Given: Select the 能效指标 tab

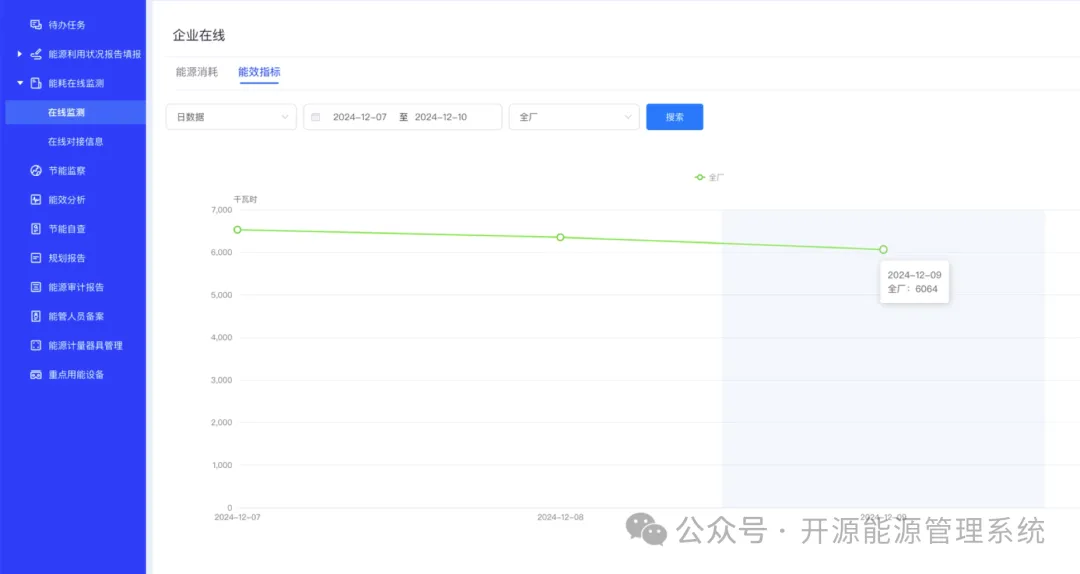Looking at the screenshot, I should 259,72.
